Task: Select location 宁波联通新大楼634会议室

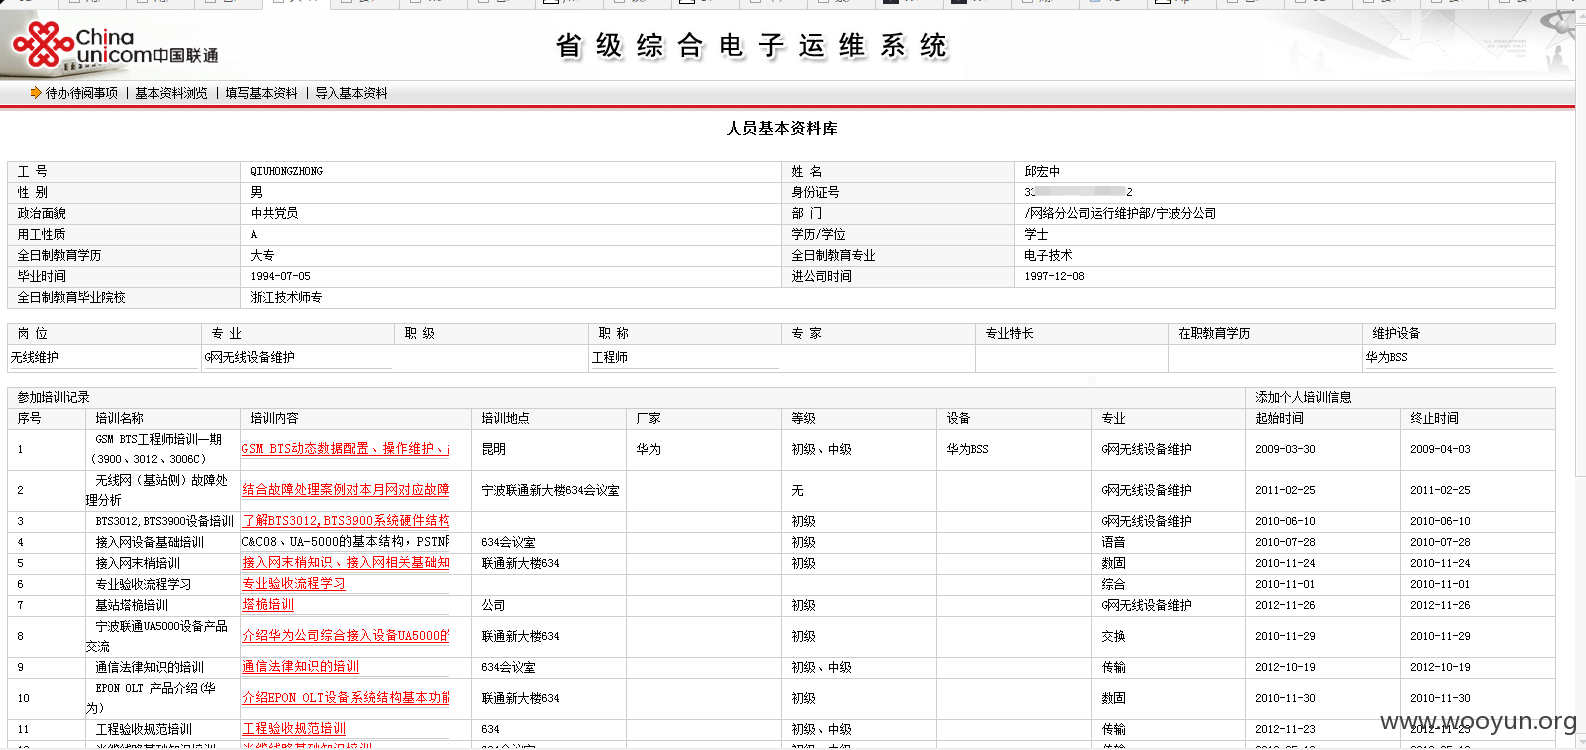Action: coord(551,490)
